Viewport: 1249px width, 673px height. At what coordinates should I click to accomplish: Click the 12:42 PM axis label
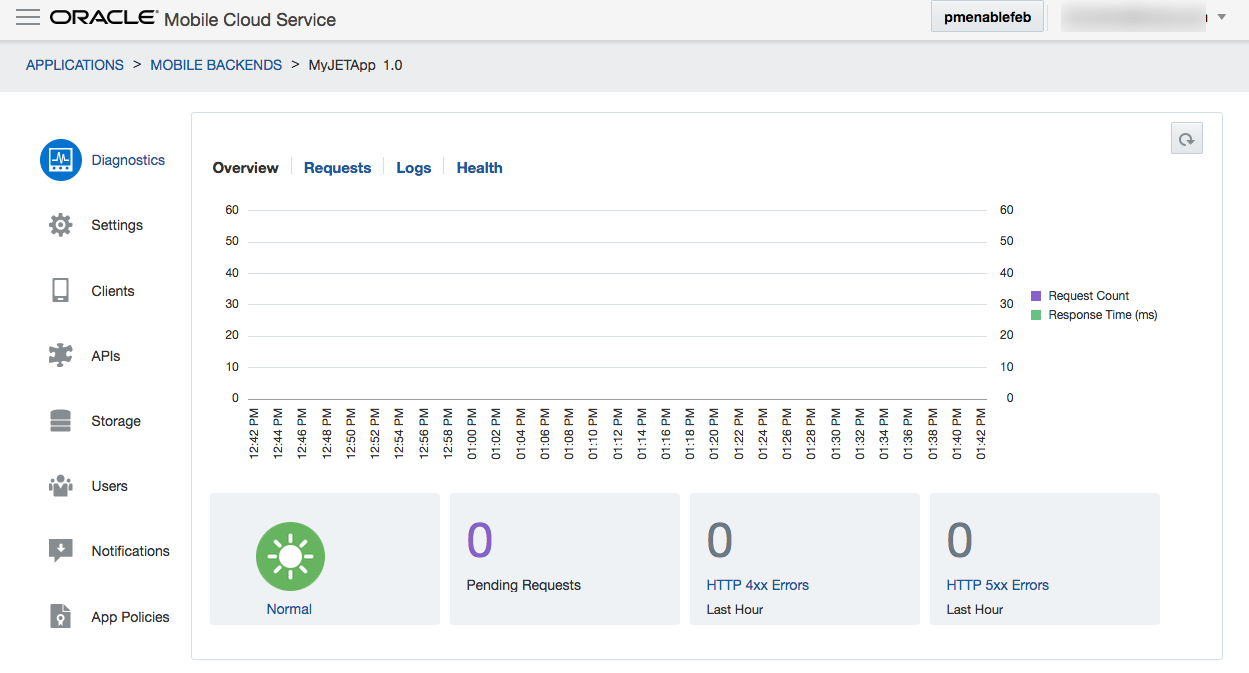(254, 433)
